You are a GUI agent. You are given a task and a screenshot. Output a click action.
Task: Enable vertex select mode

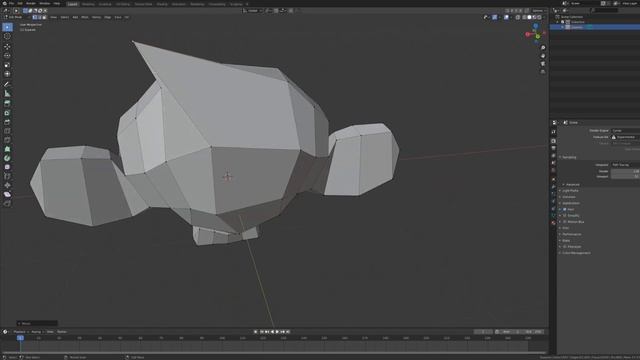tap(35, 17)
